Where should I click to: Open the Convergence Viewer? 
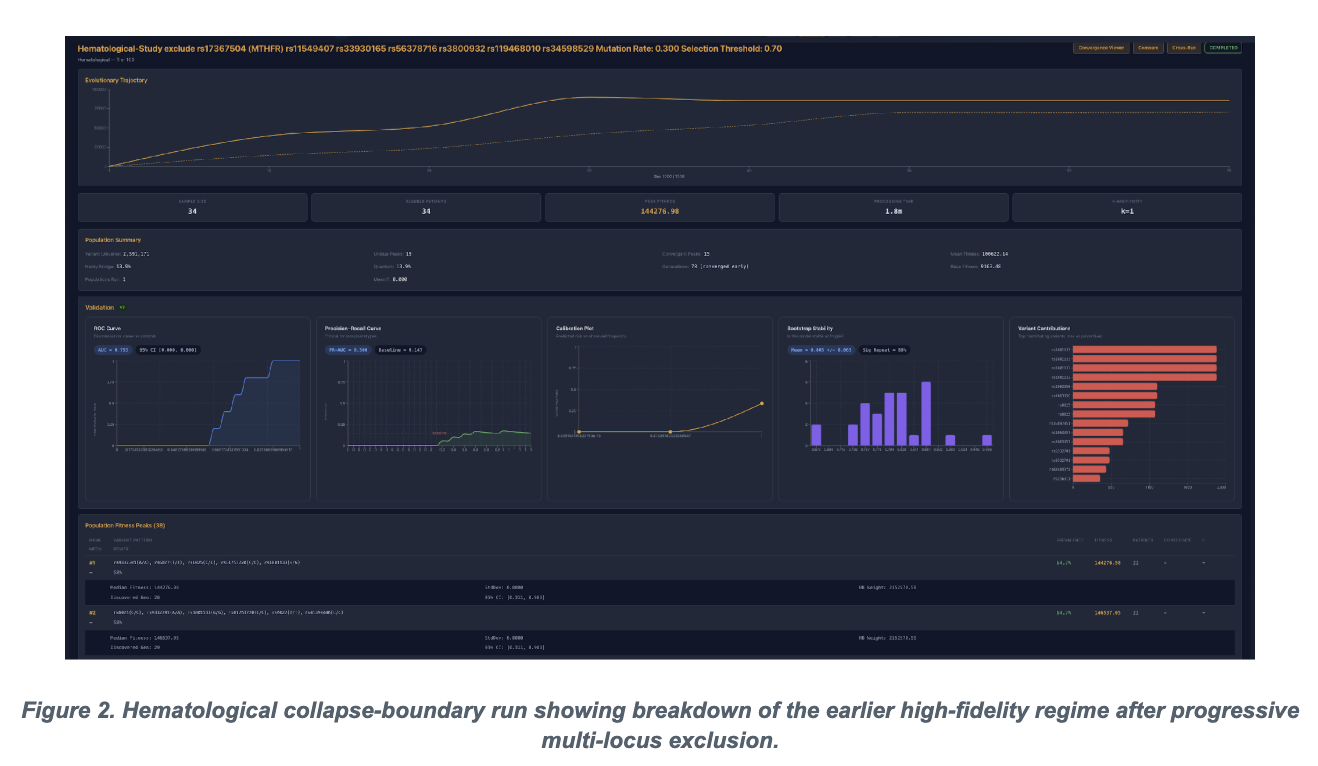(1100, 47)
